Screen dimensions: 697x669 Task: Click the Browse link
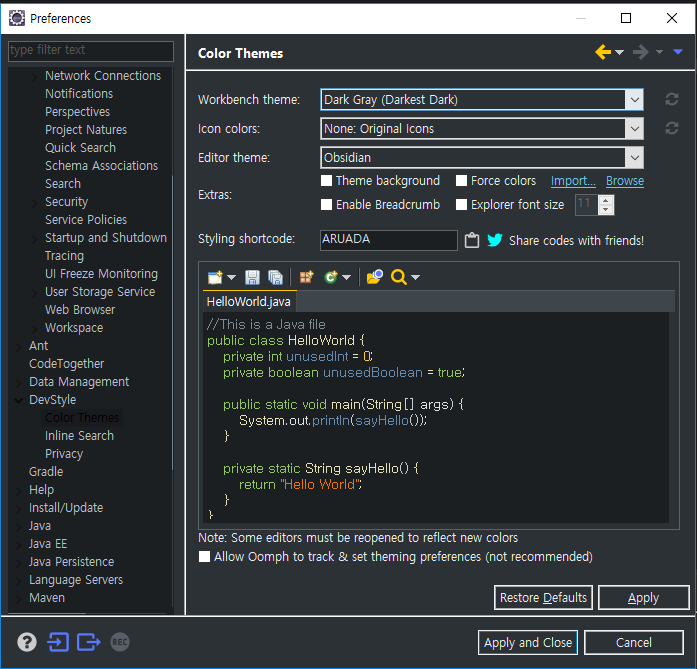click(x=625, y=181)
